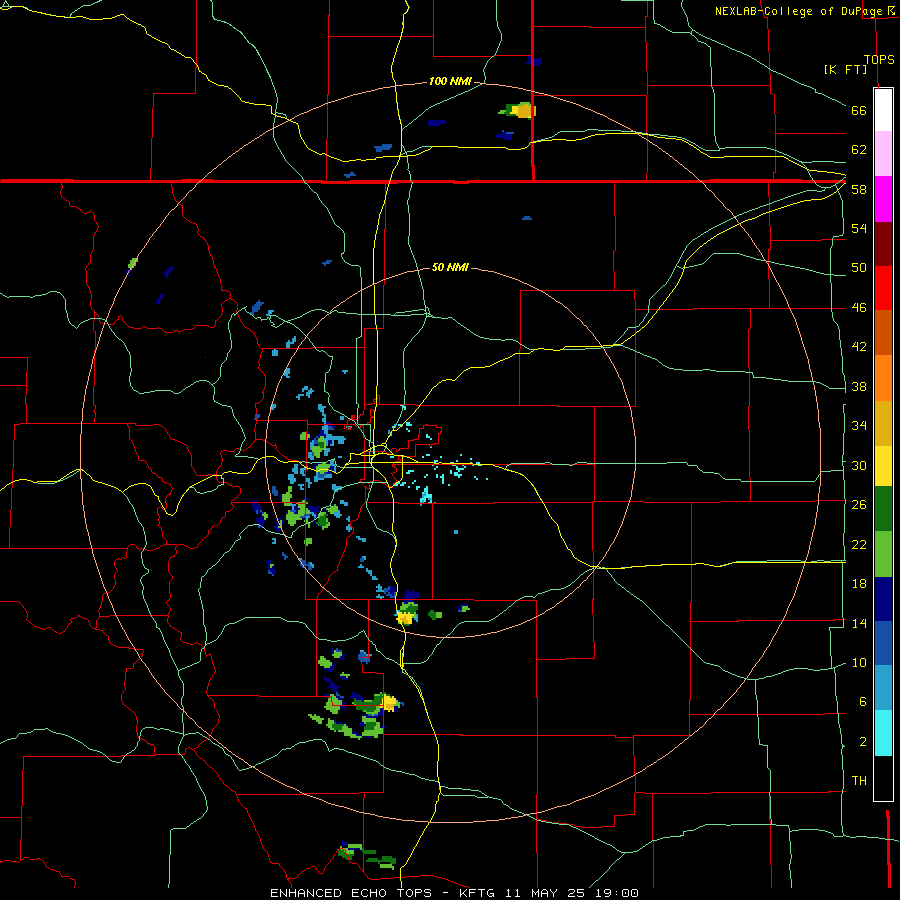
Task: Click the white swatch in the tops legend
Action: pos(883,110)
